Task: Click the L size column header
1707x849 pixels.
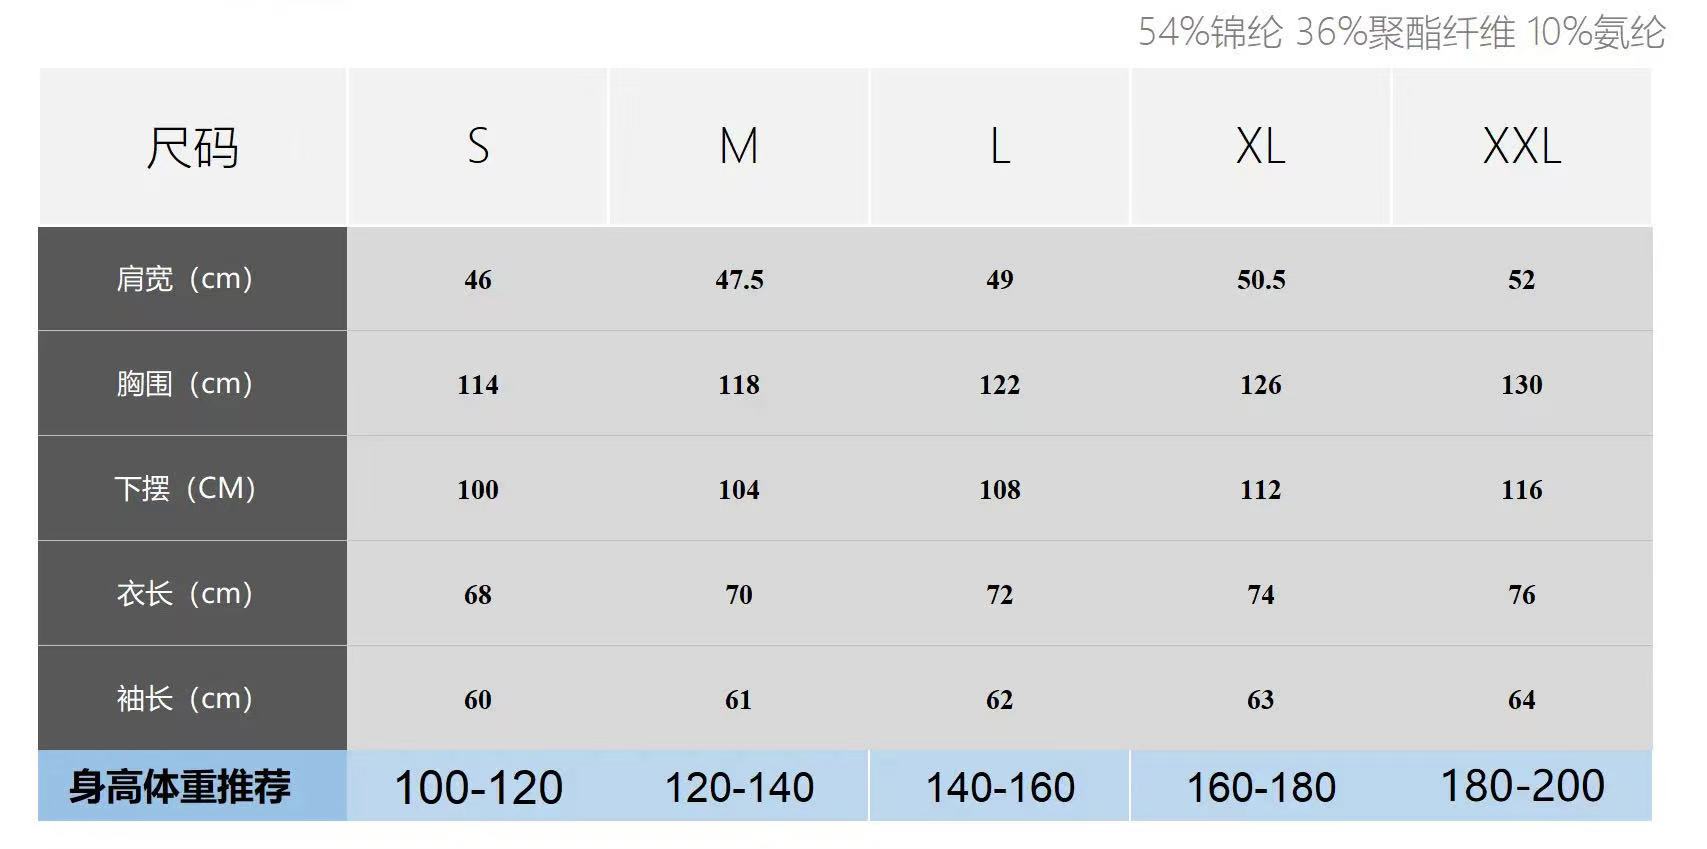Action: (x=1000, y=147)
